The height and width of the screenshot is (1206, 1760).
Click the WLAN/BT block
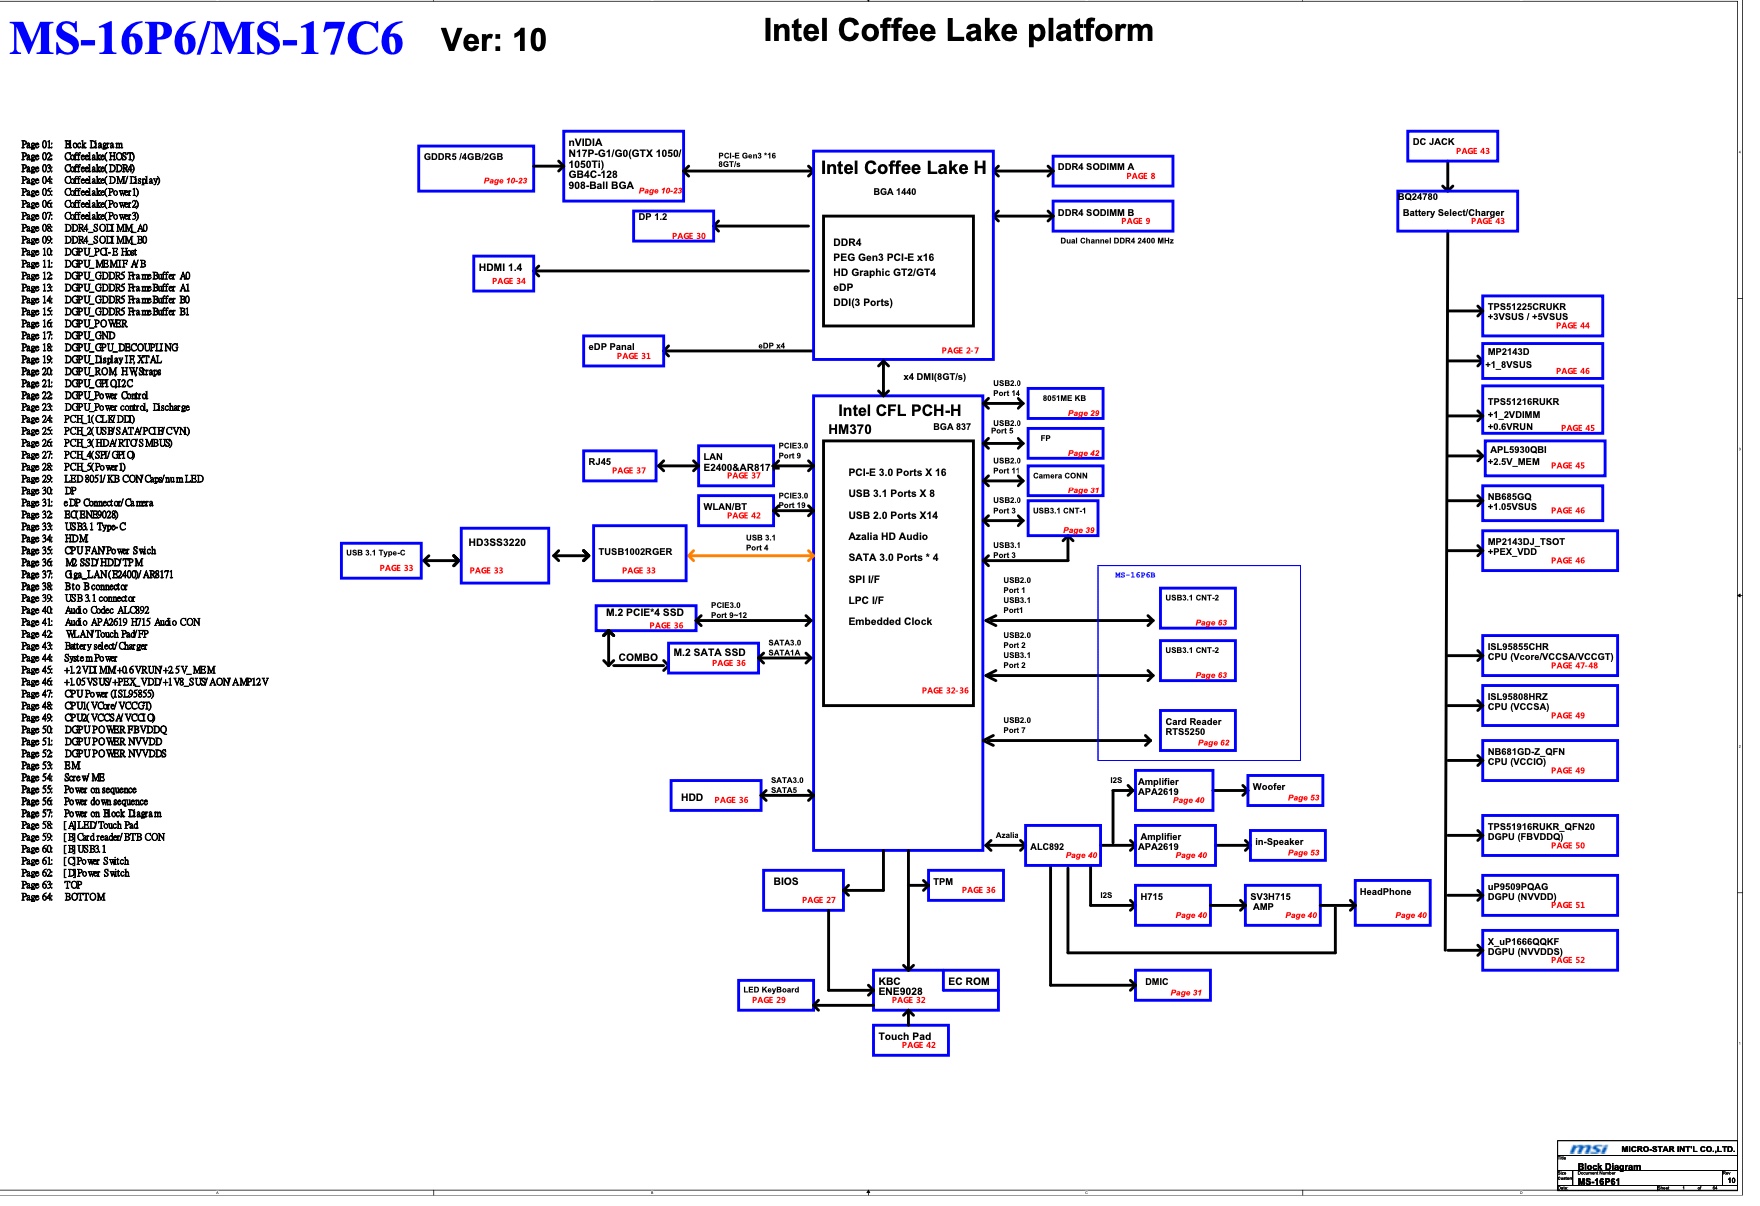pos(736,511)
